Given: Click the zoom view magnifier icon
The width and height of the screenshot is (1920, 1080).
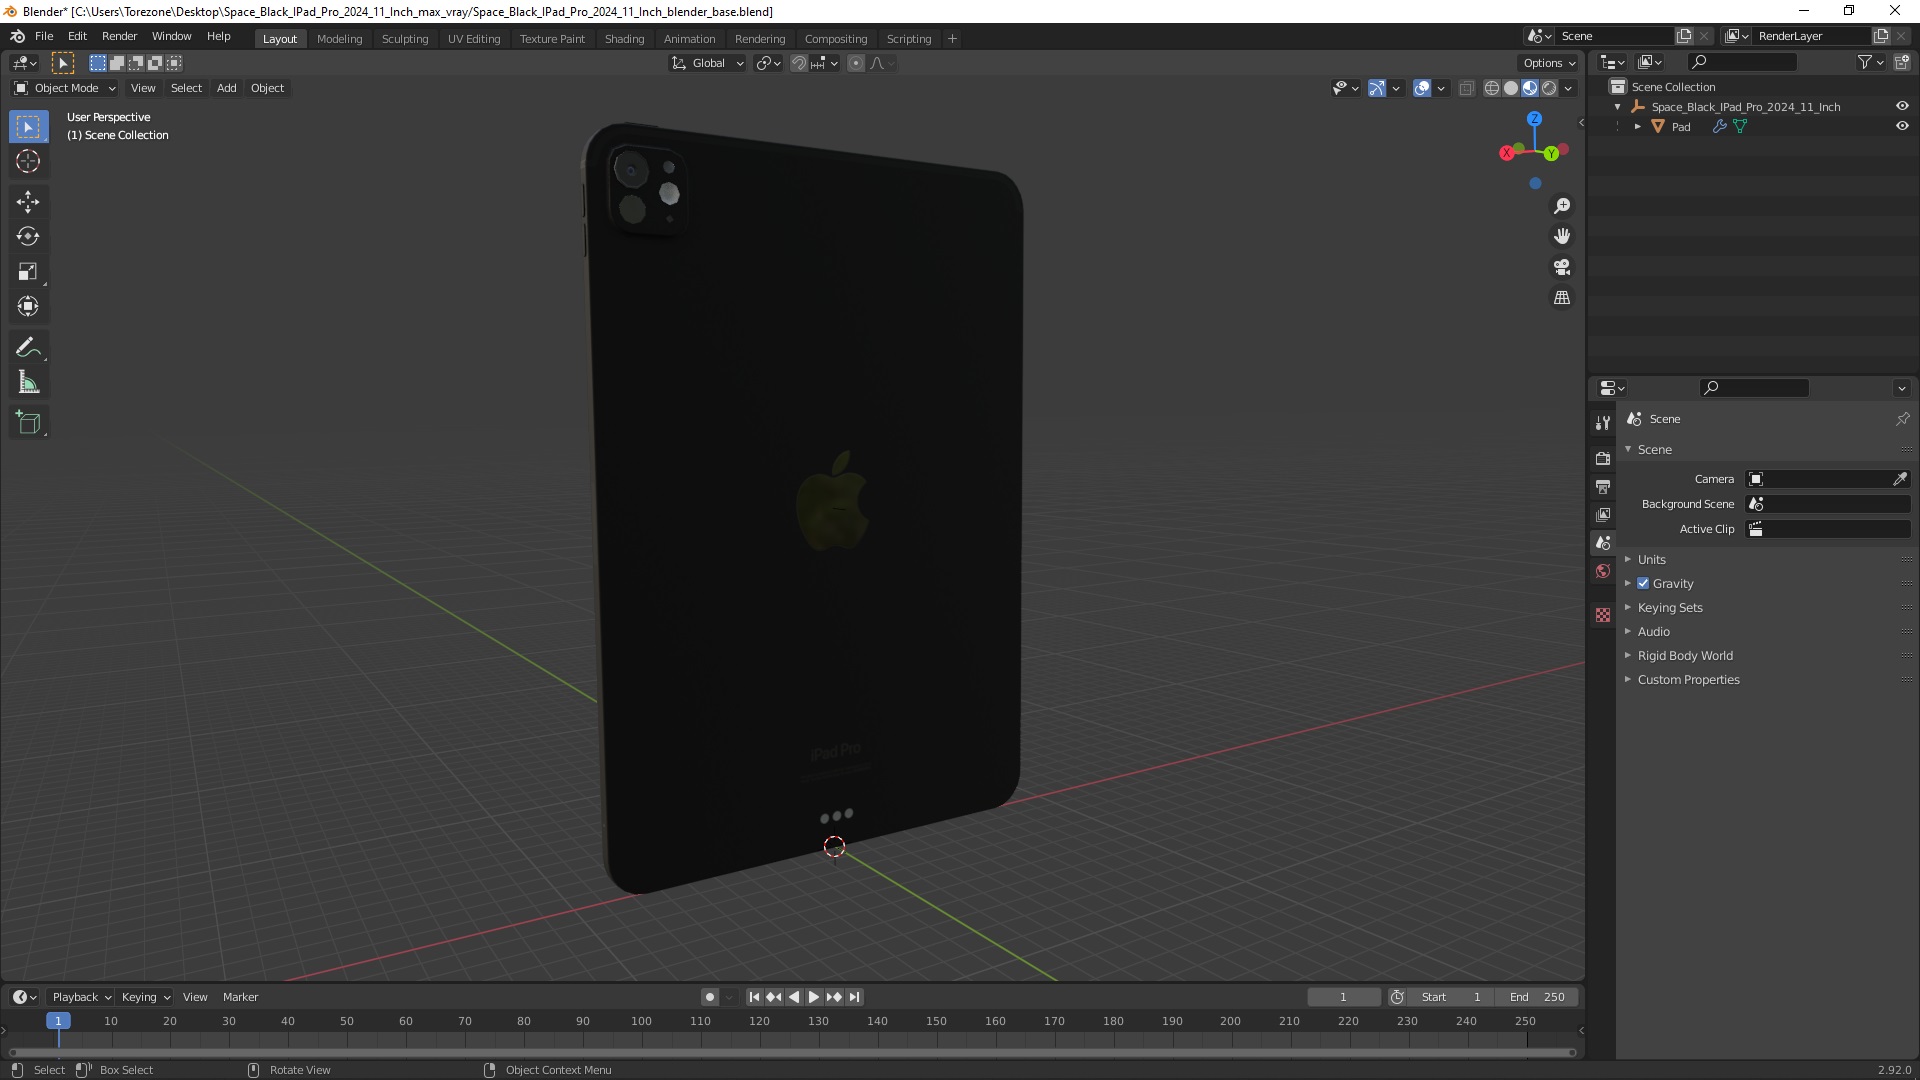Looking at the screenshot, I should (x=1562, y=206).
